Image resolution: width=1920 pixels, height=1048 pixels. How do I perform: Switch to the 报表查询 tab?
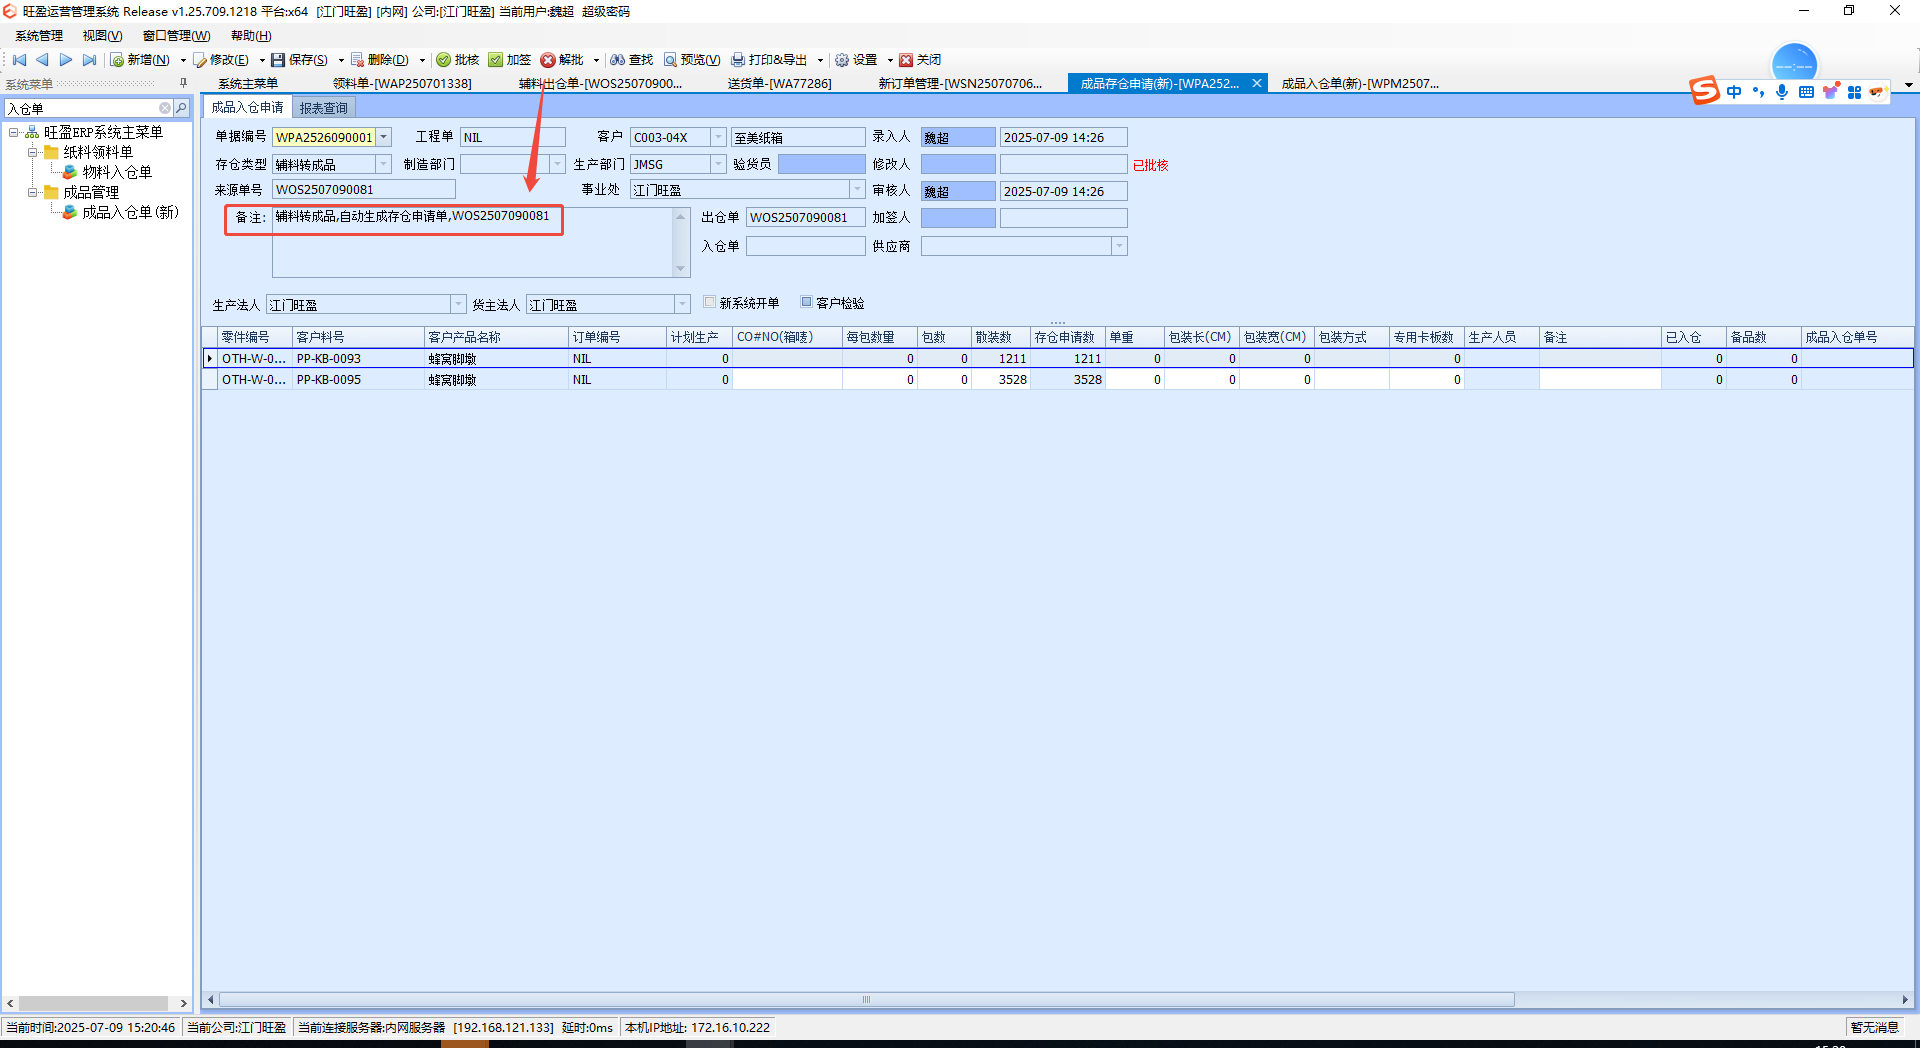pos(323,108)
